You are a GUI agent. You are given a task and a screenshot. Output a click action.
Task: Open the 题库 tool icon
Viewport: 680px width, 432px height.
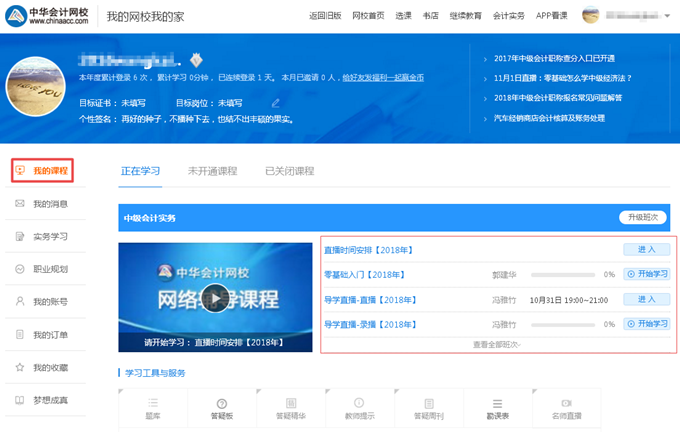coord(153,403)
